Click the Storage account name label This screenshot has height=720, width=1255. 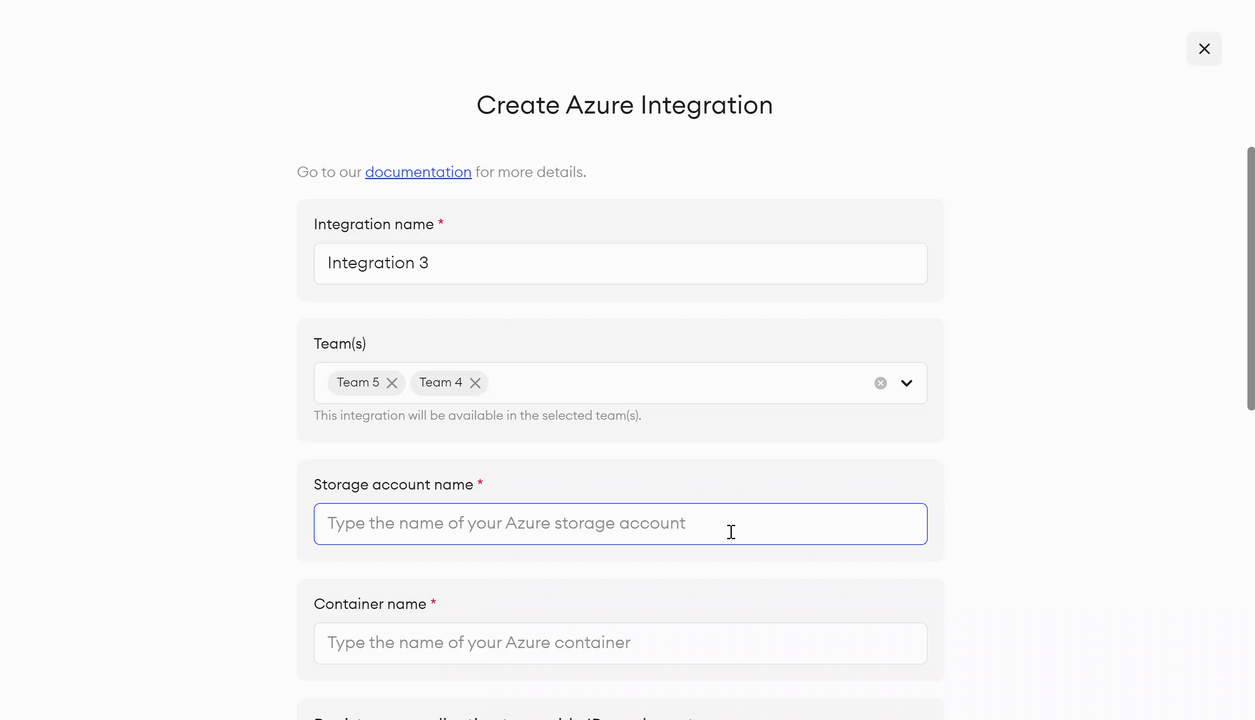click(x=394, y=484)
